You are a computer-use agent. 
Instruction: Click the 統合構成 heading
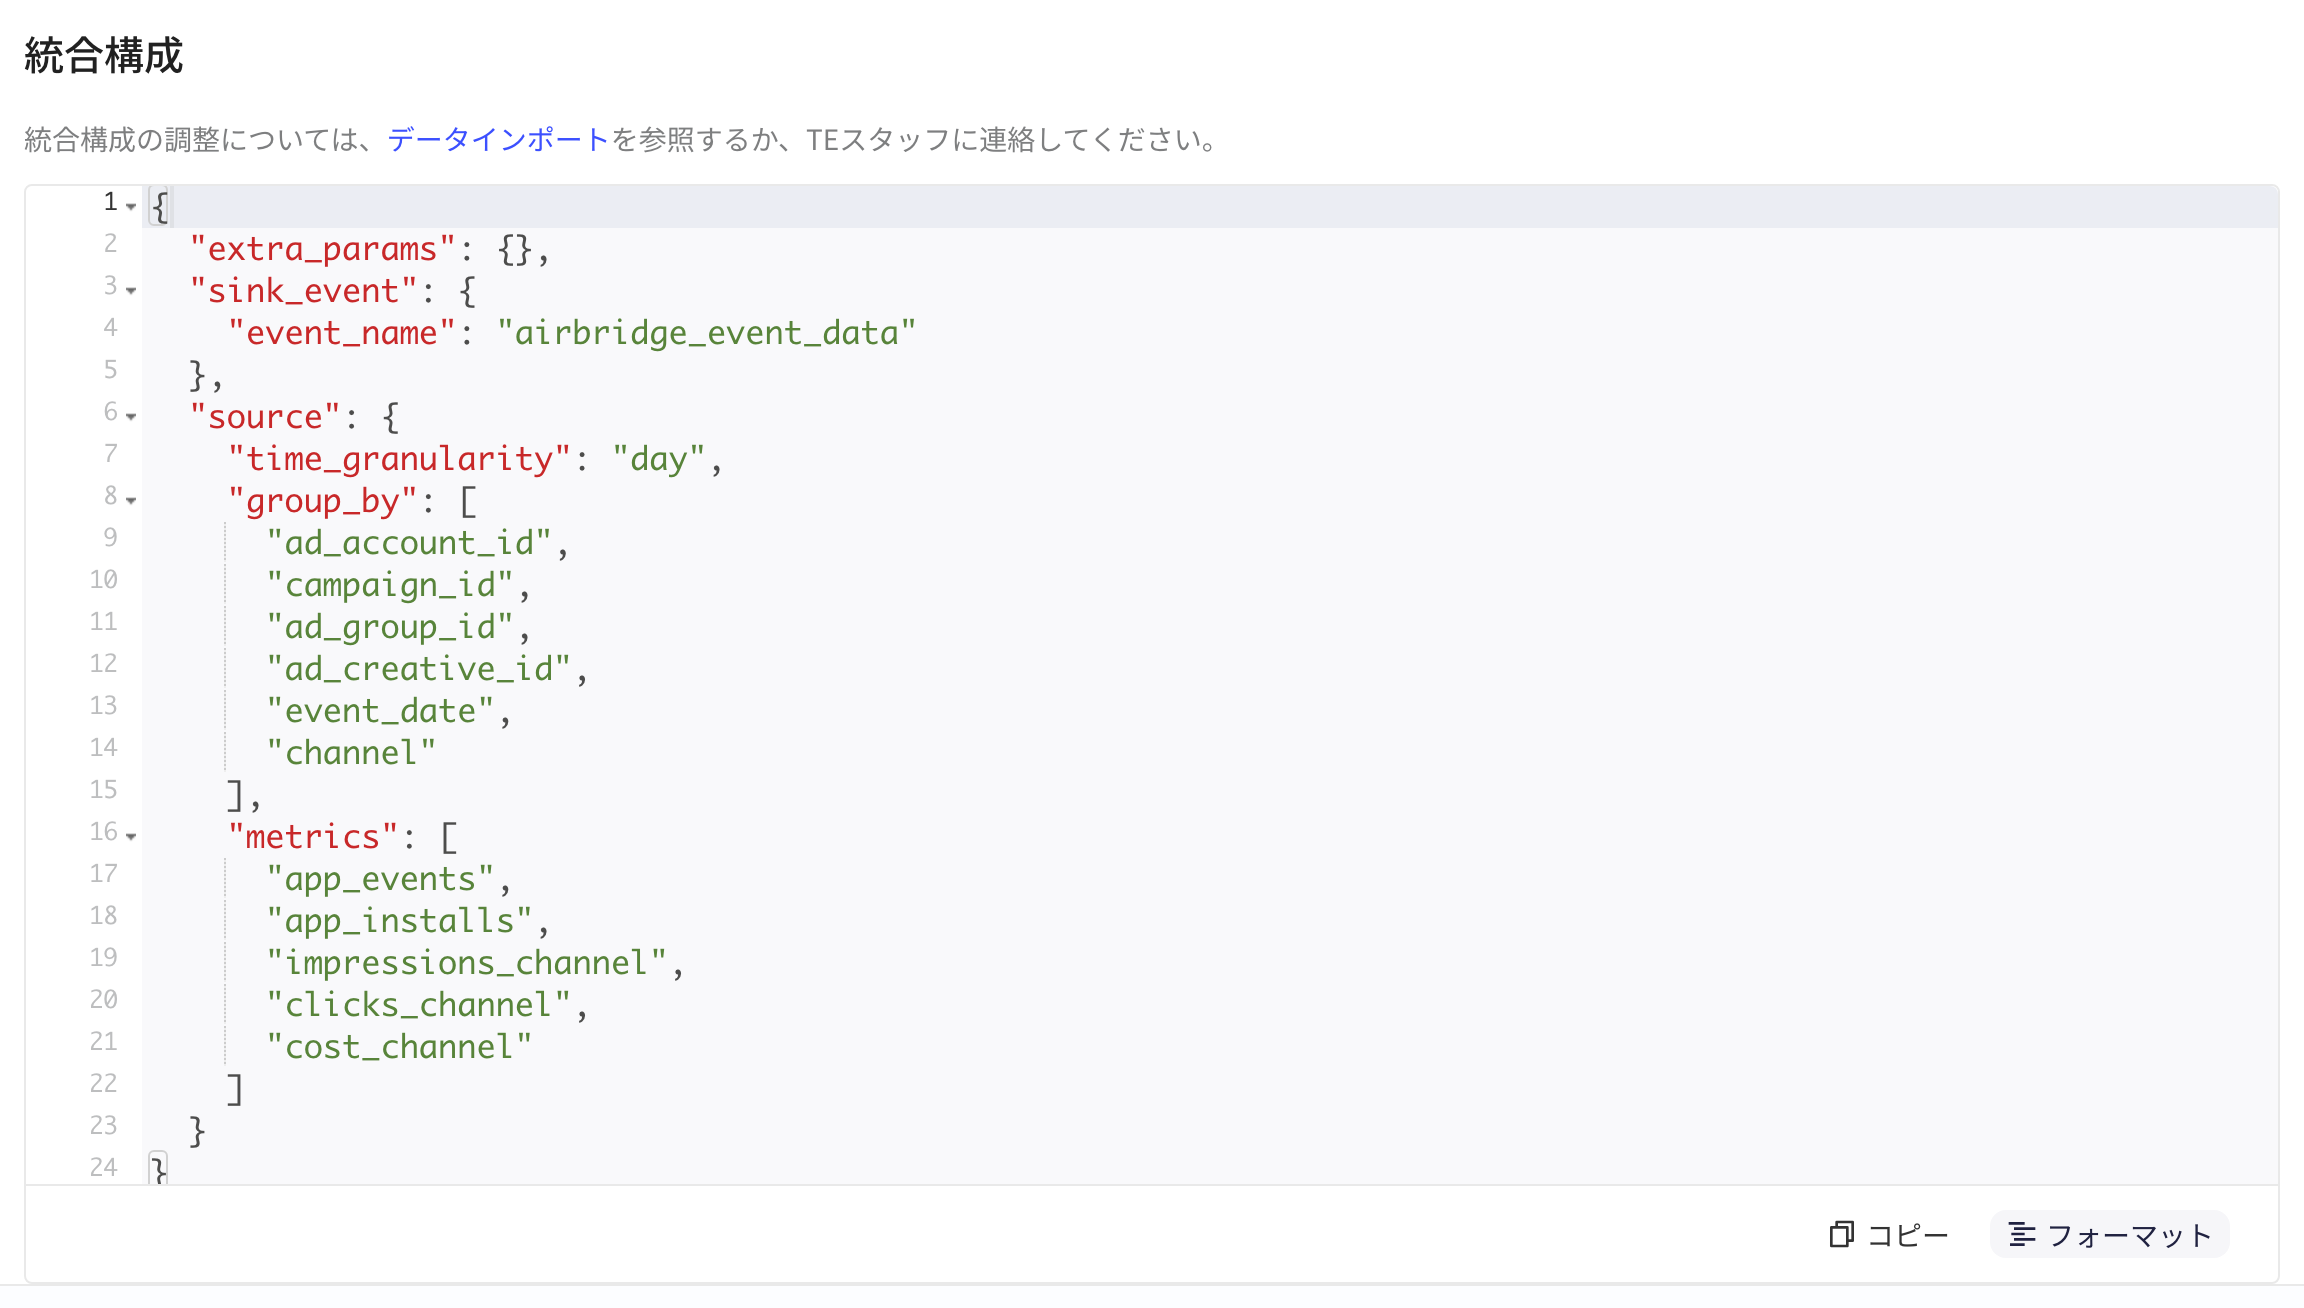pos(104,56)
